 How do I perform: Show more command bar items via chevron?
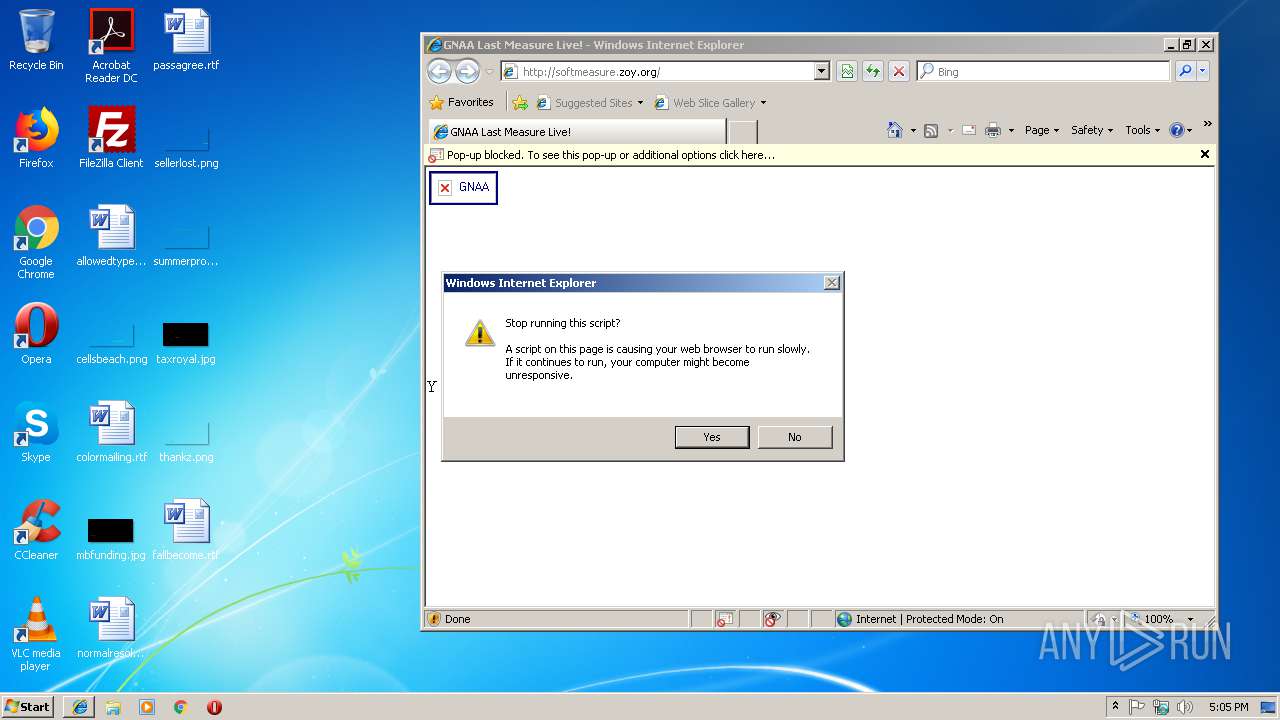pos(1207,125)
